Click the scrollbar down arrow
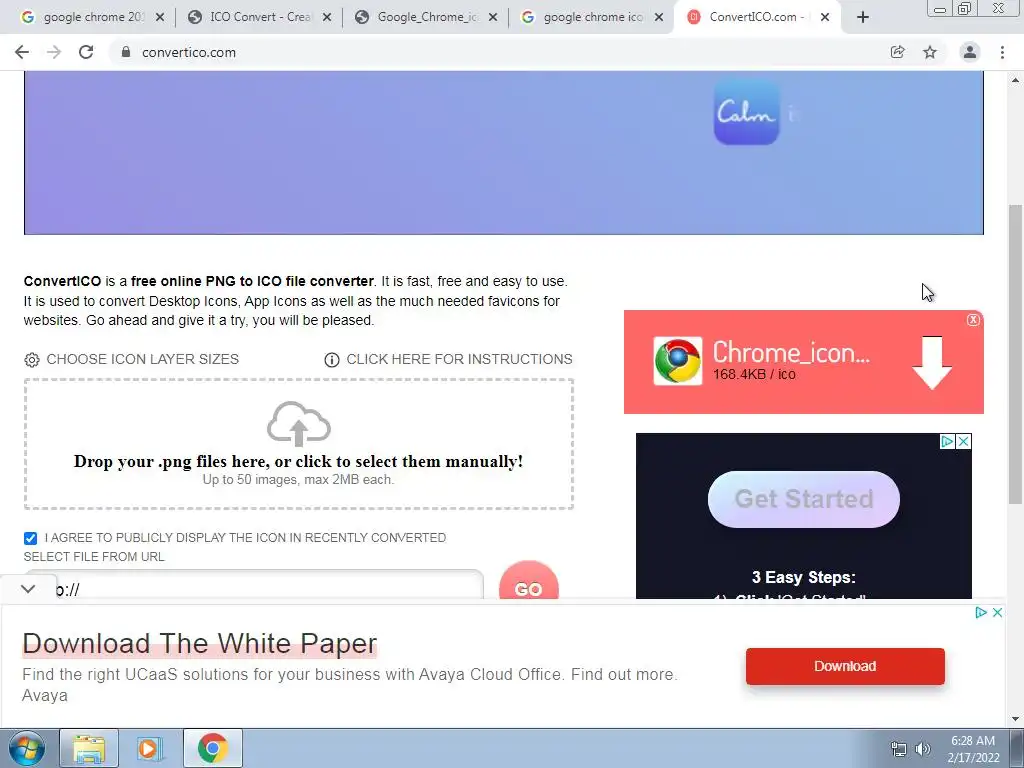Image resolution: width=1024 pixels, height=768 pixels. click(x=1015, y=719)
